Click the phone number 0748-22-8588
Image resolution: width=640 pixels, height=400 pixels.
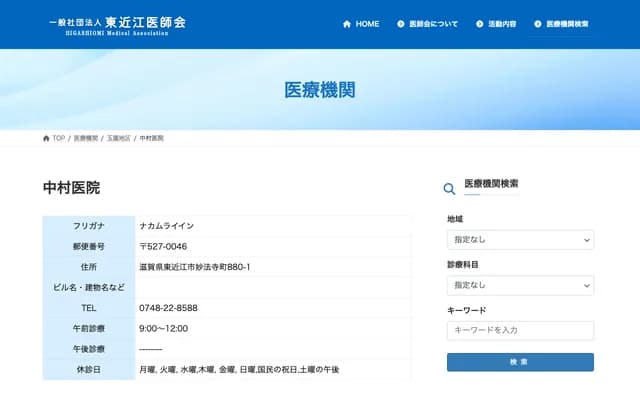tap(168, 308)
